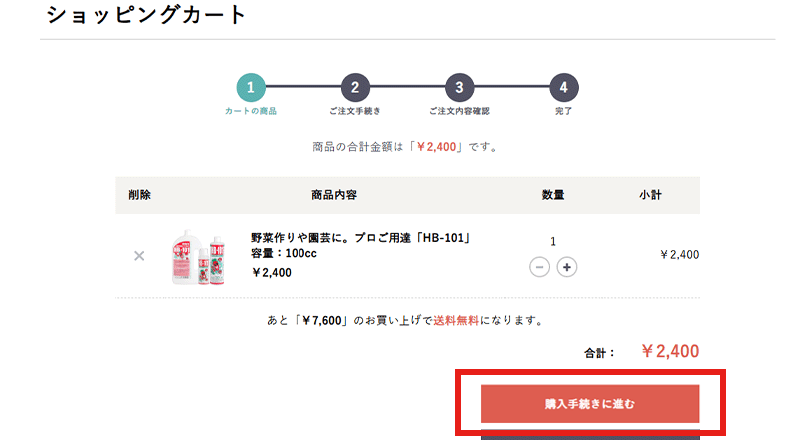The width and height of the screenshot is (800, 440).
Task: Click the quantity value 1
Action: point(553,241)
